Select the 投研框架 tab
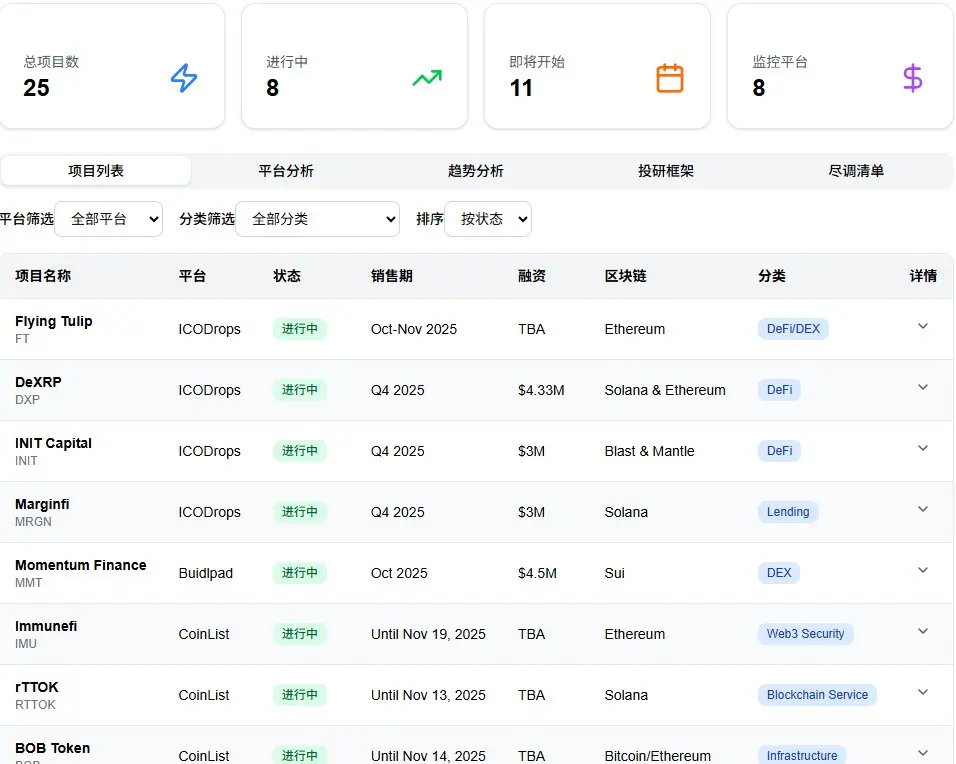956x764 pixels. pyautogui.click(x=666, y=171)
